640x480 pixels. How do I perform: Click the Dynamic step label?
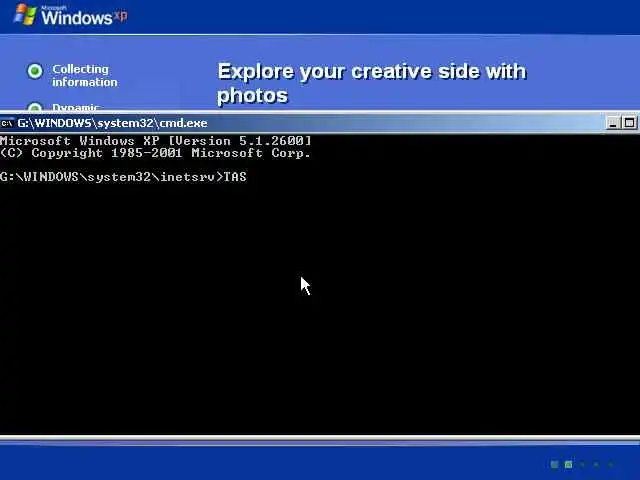point(76,107)
